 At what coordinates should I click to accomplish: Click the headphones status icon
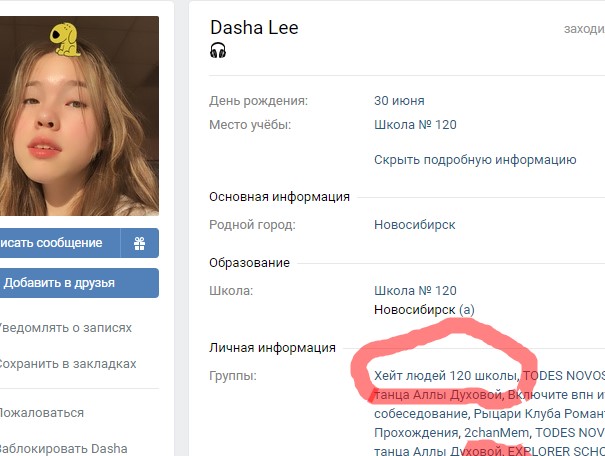(x=218, y=51)
